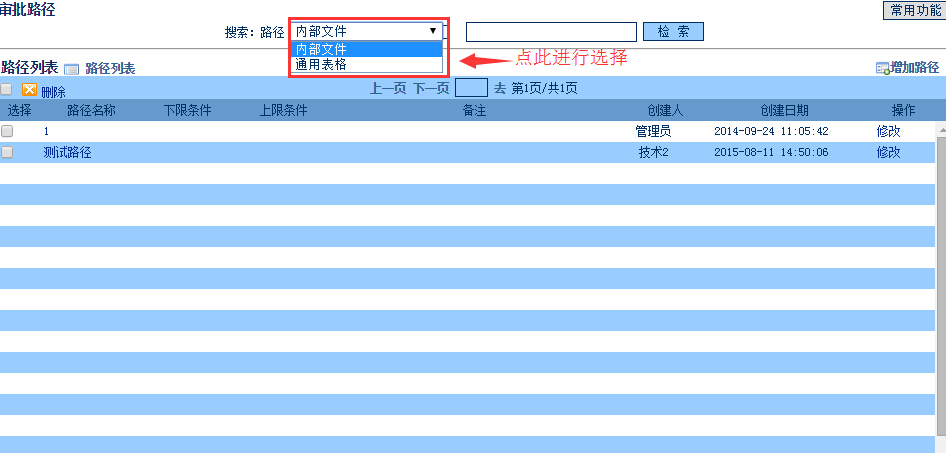This screenshot has width=946, height=453.
Task: Click the 备注 column header
Action: [x=474, y=110]
